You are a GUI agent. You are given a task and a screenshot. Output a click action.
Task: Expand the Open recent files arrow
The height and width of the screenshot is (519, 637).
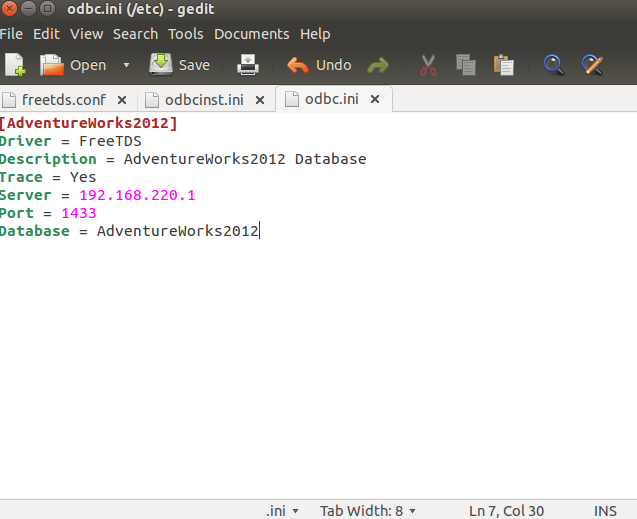[126, 65]
